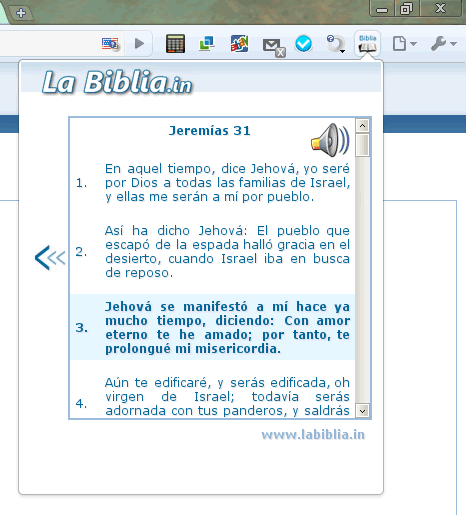The width and height of the screenshot is (466, 515).
Task: Click the La Biblia.in logo
Action: [x=117, y=82]
